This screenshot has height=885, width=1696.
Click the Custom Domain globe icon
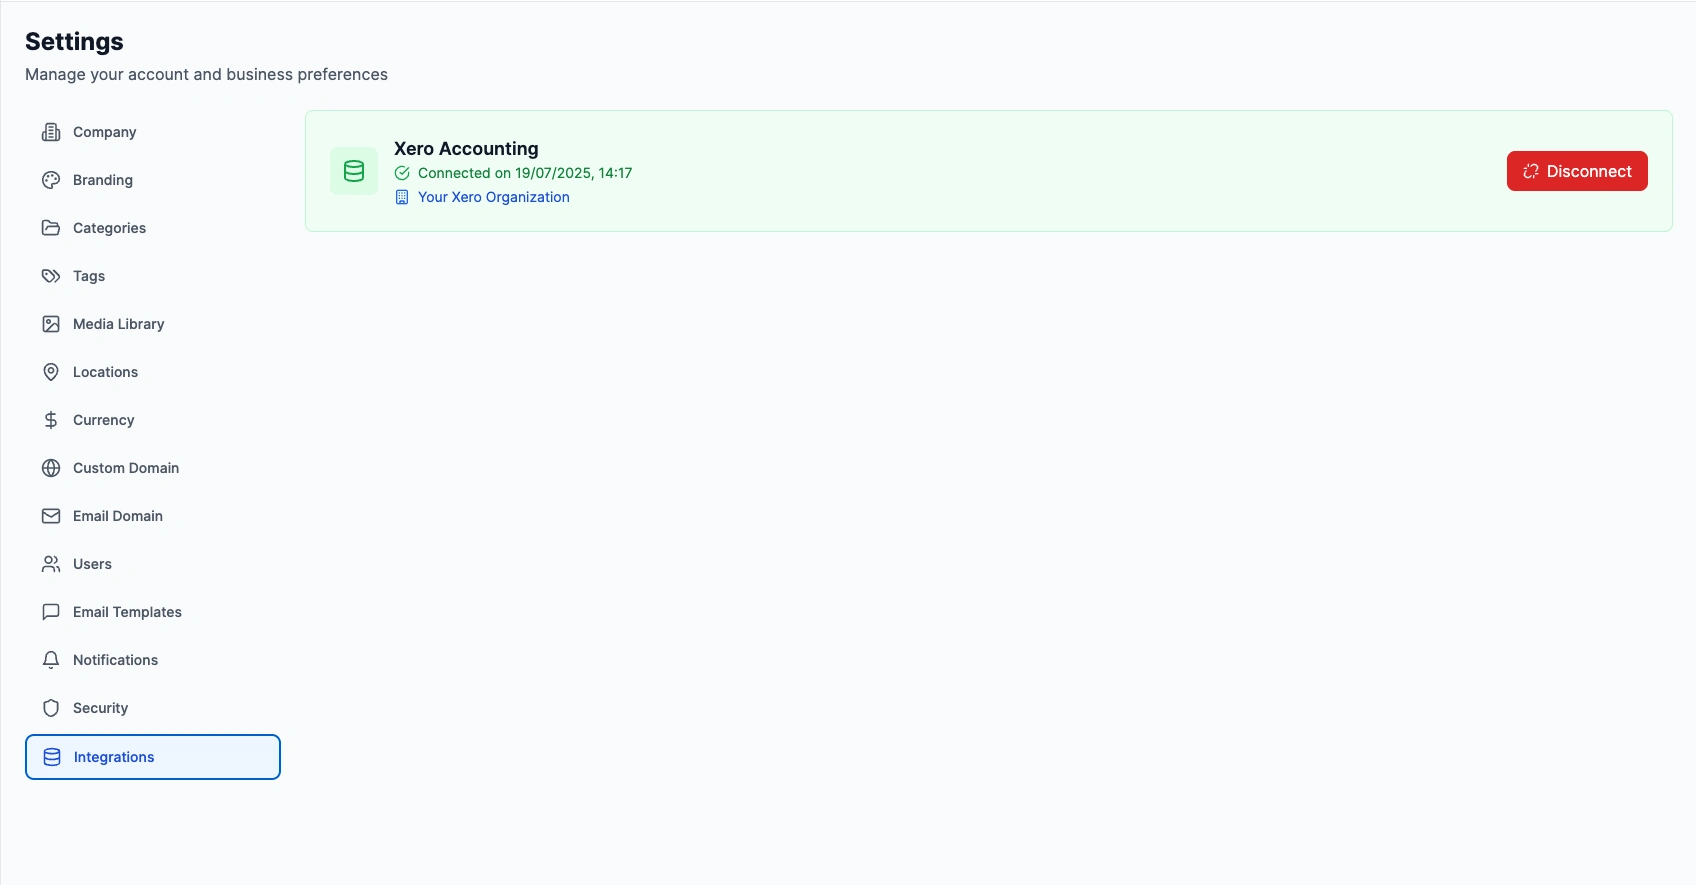point(51,468)
